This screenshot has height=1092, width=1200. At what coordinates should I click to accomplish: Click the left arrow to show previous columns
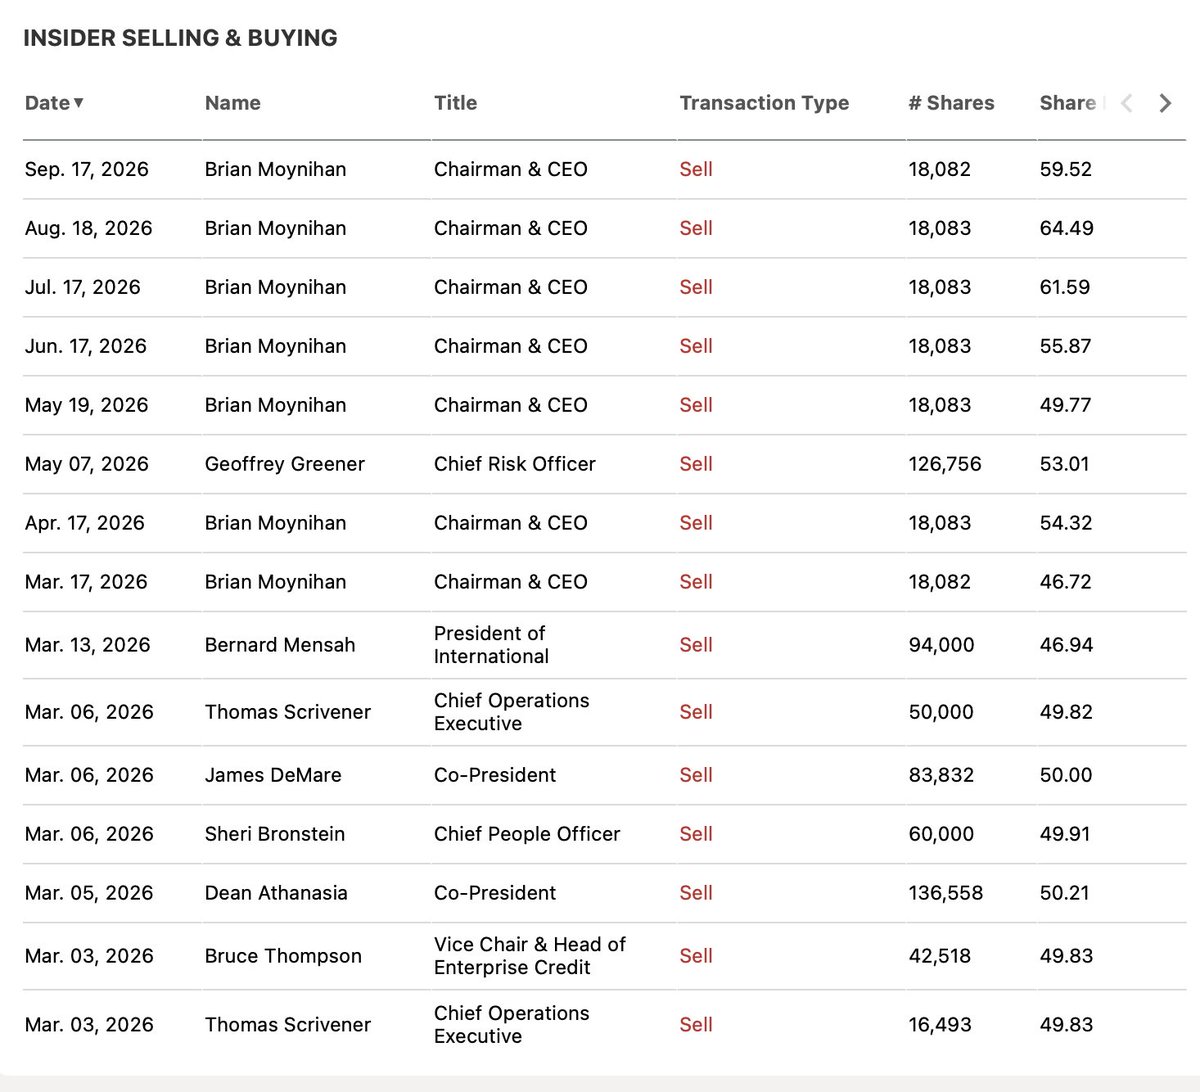click(x=1127, y=103)
